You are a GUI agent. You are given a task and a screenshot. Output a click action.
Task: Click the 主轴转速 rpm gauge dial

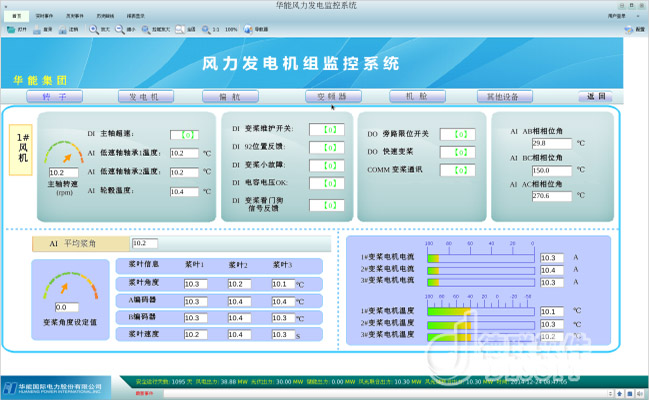[x=65, y=156]
